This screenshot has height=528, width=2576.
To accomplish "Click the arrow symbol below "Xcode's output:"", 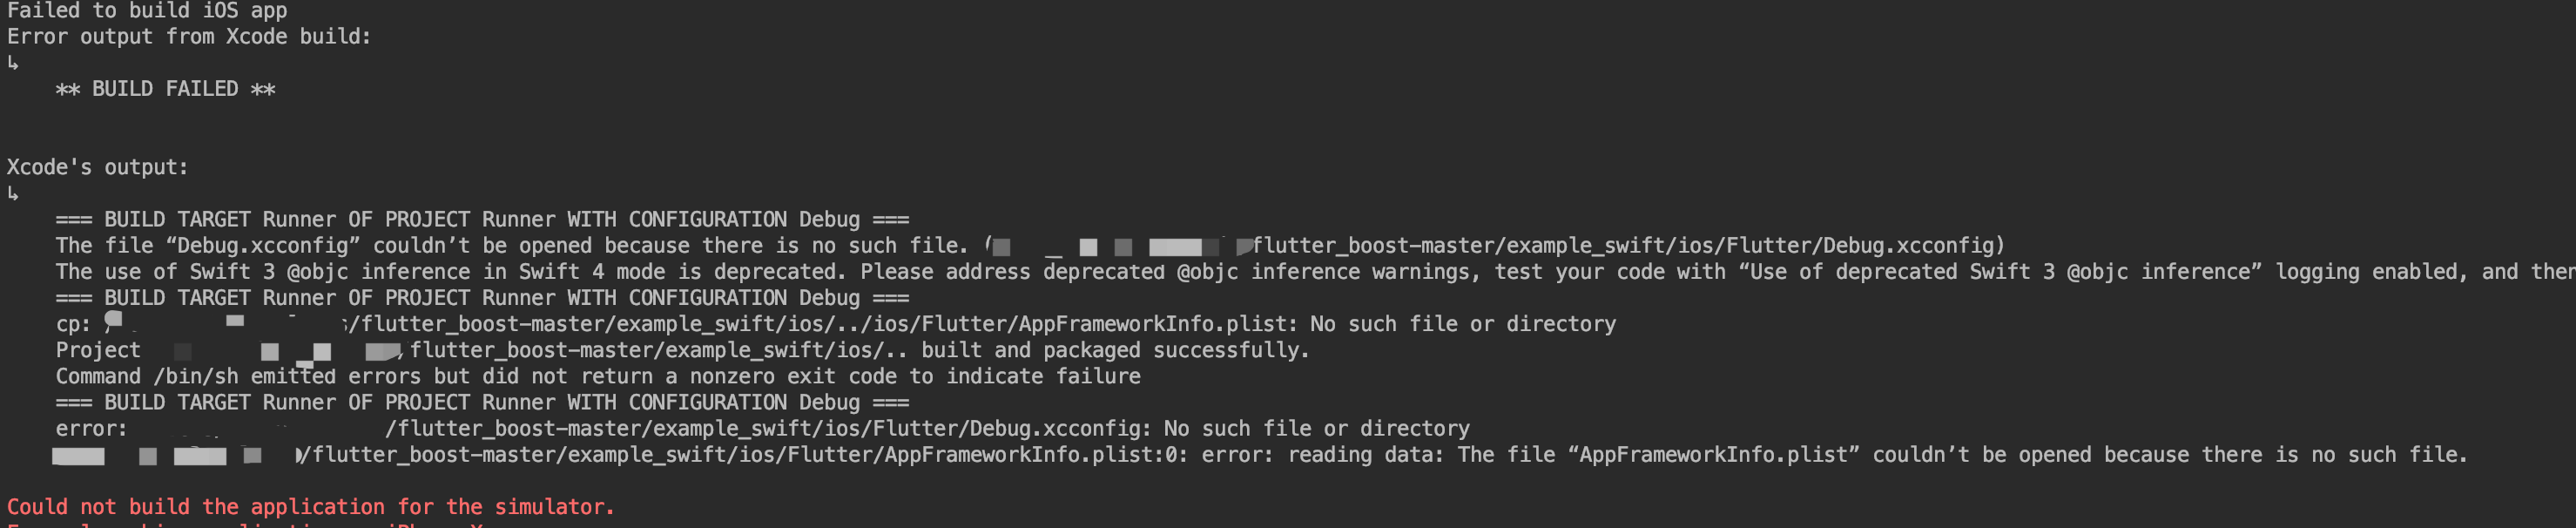I will (13, 193).
